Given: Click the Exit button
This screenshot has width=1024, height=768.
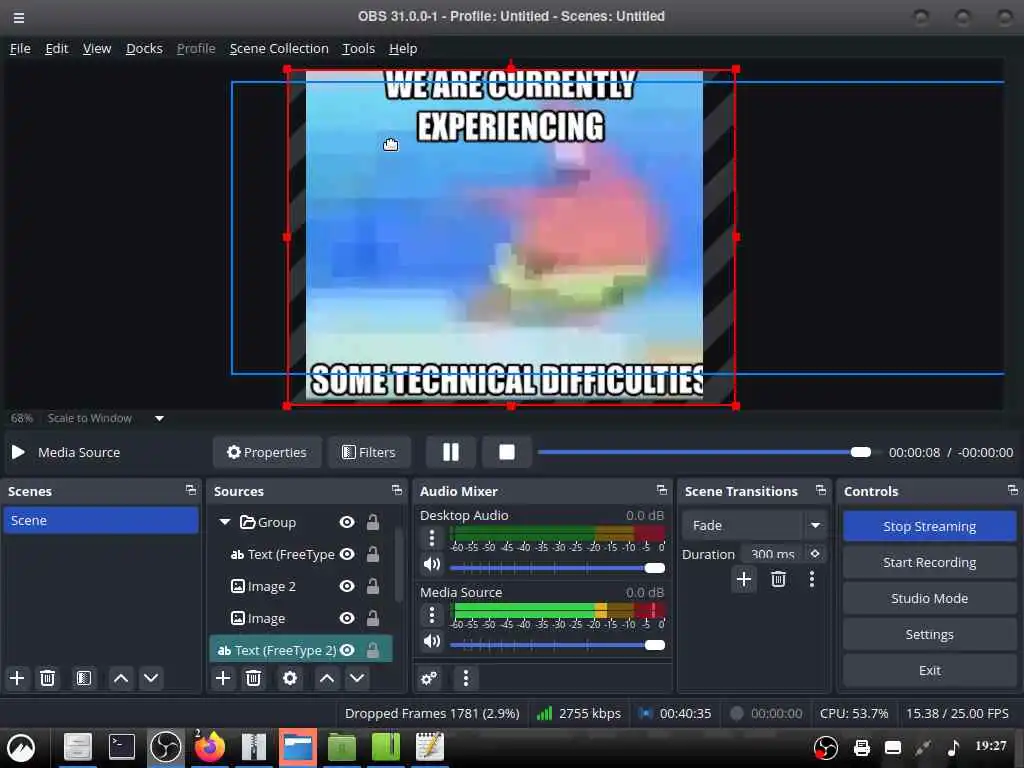Looking at the screenshot, I should (929, 670).
